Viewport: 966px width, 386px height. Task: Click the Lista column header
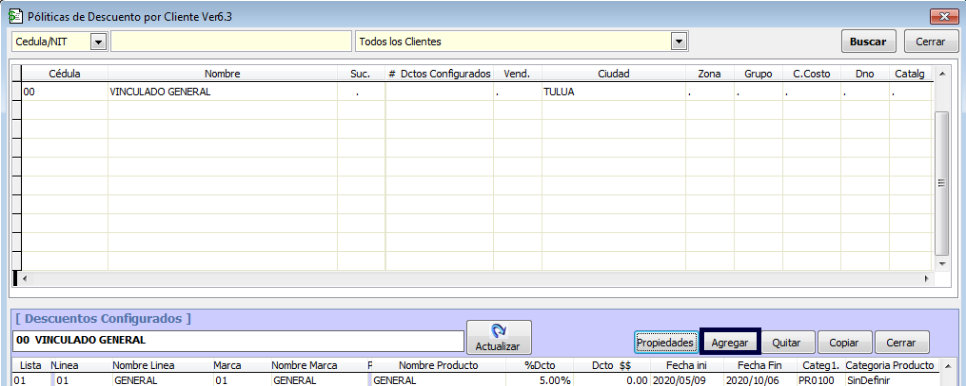[x=31, y=365]
